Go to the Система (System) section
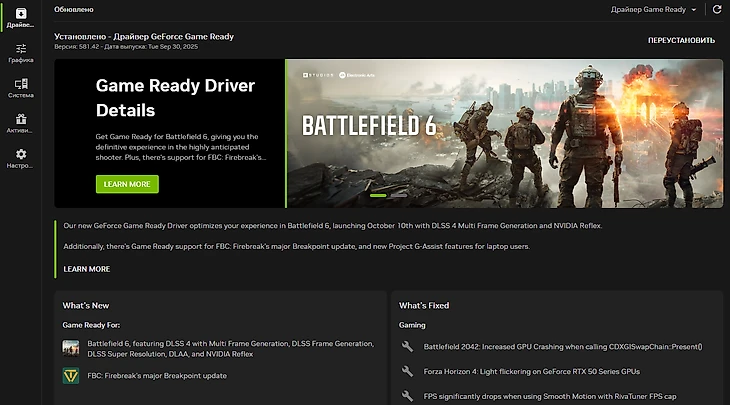 click(20, 89)
